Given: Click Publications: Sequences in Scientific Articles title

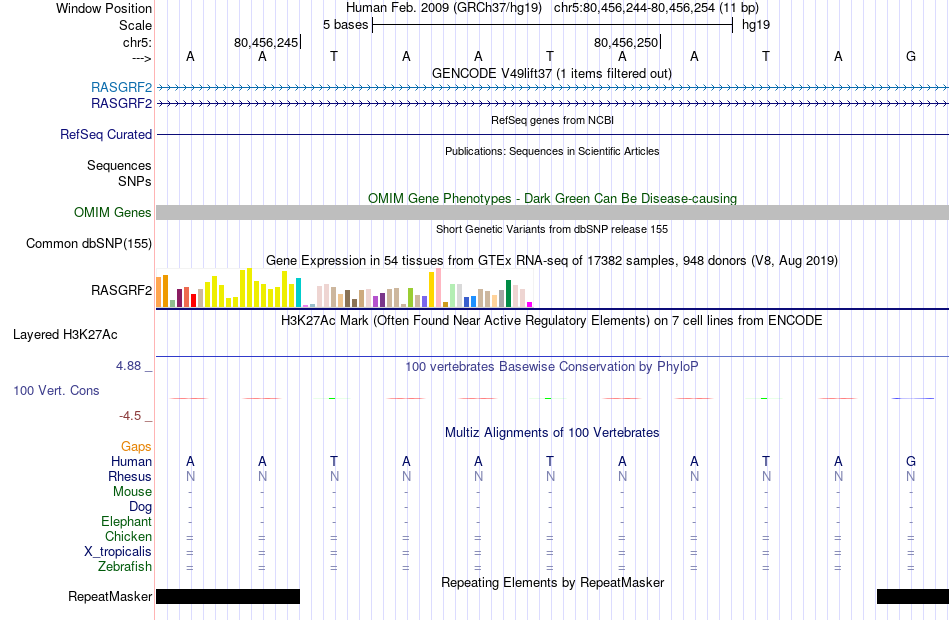Looking at the screenshot, I should point(552,151).
